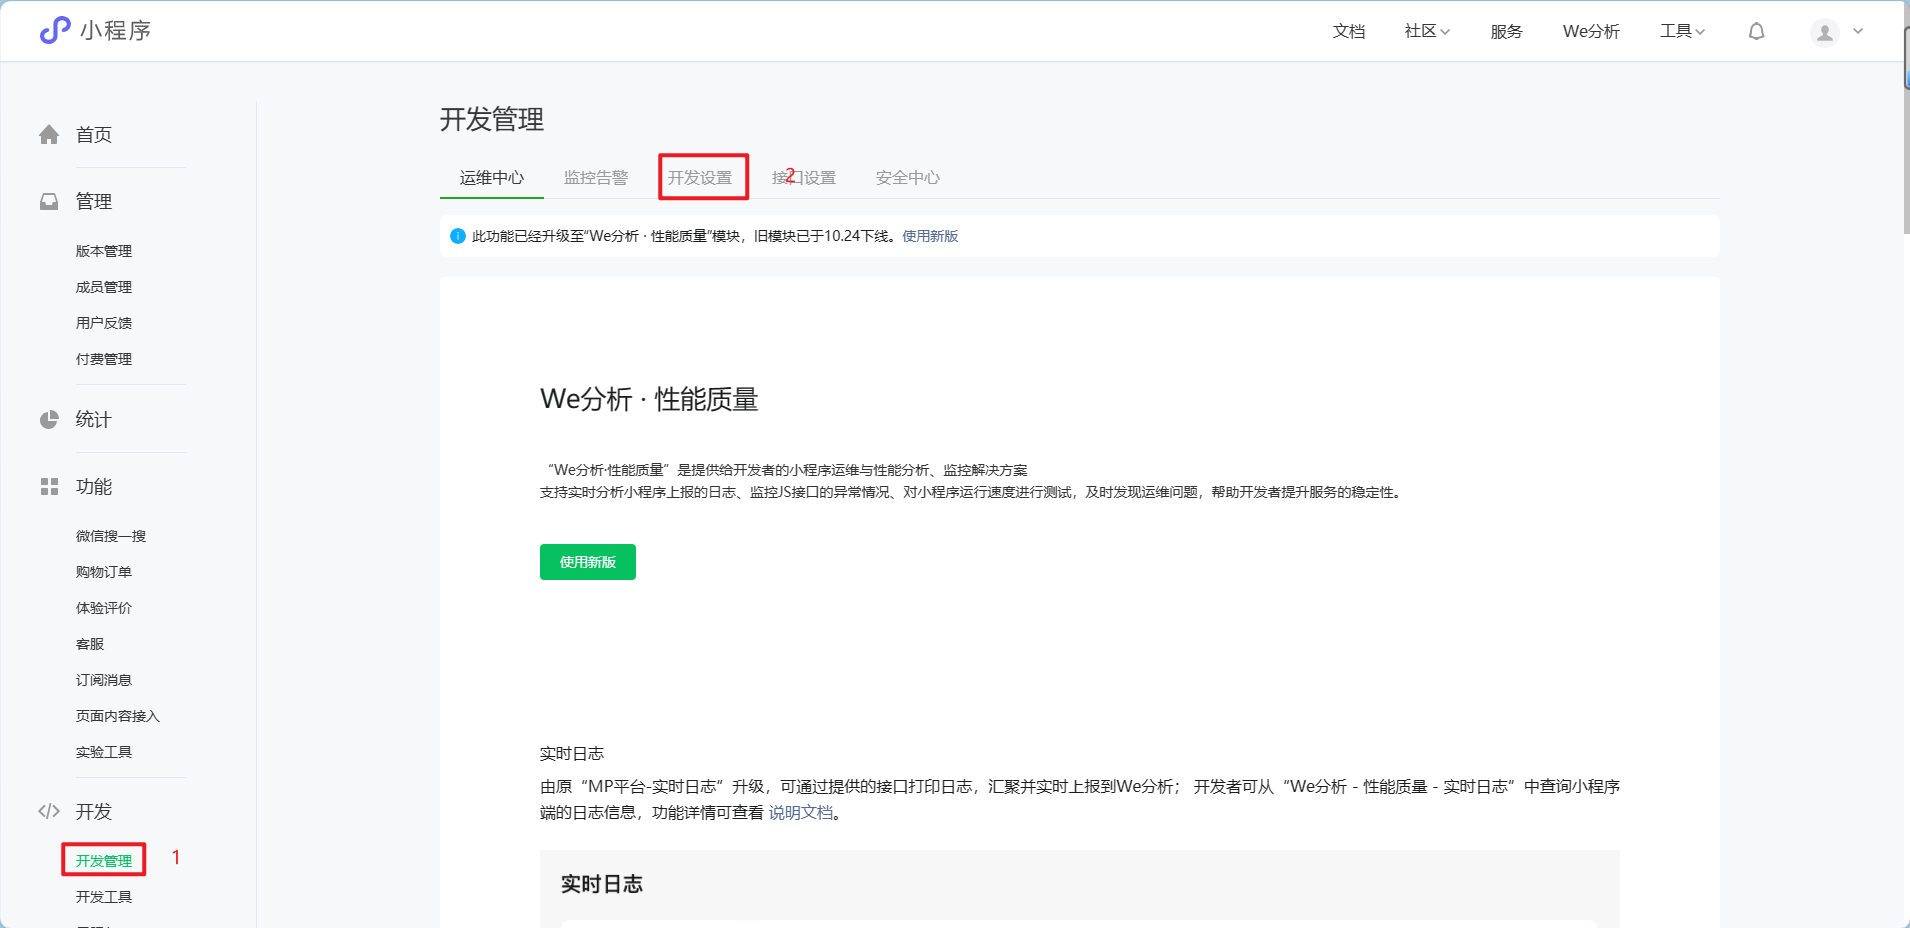This screenshot has width=1910, height=928.
Task: Click the 开发 code brackets icon
Action: tap(49, 812)
